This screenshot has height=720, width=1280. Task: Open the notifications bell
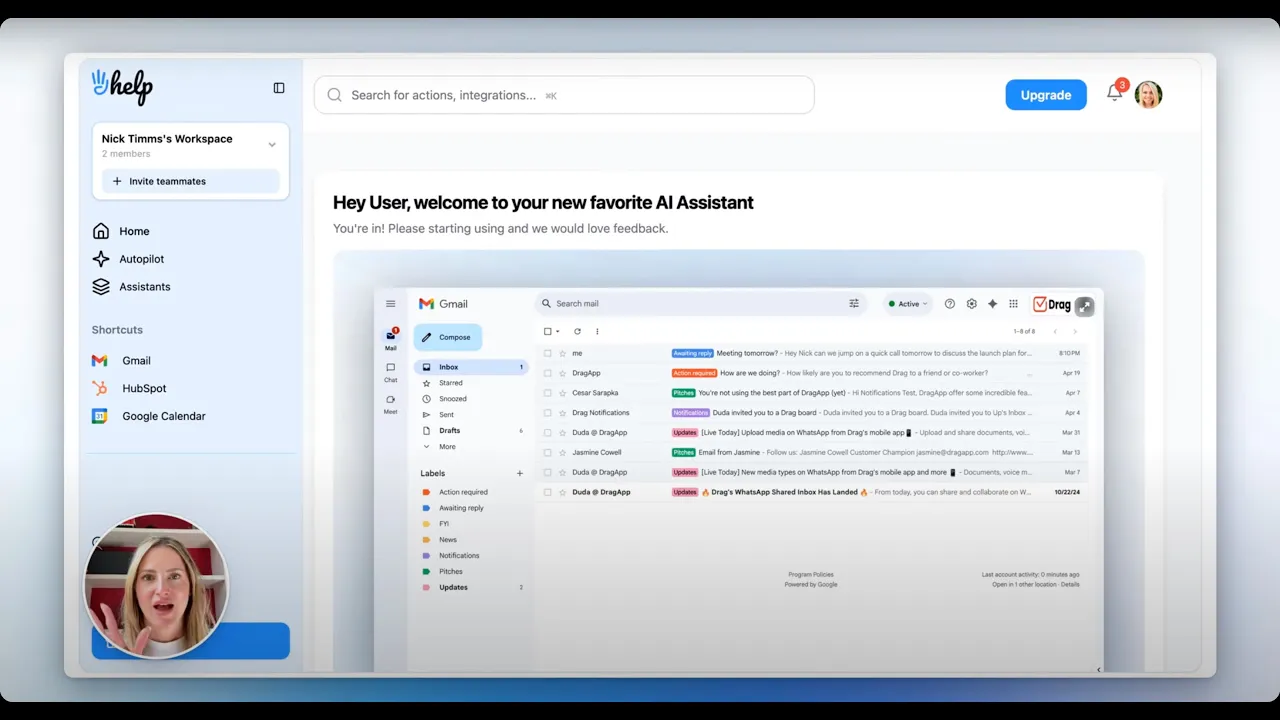coord(1114,93)
